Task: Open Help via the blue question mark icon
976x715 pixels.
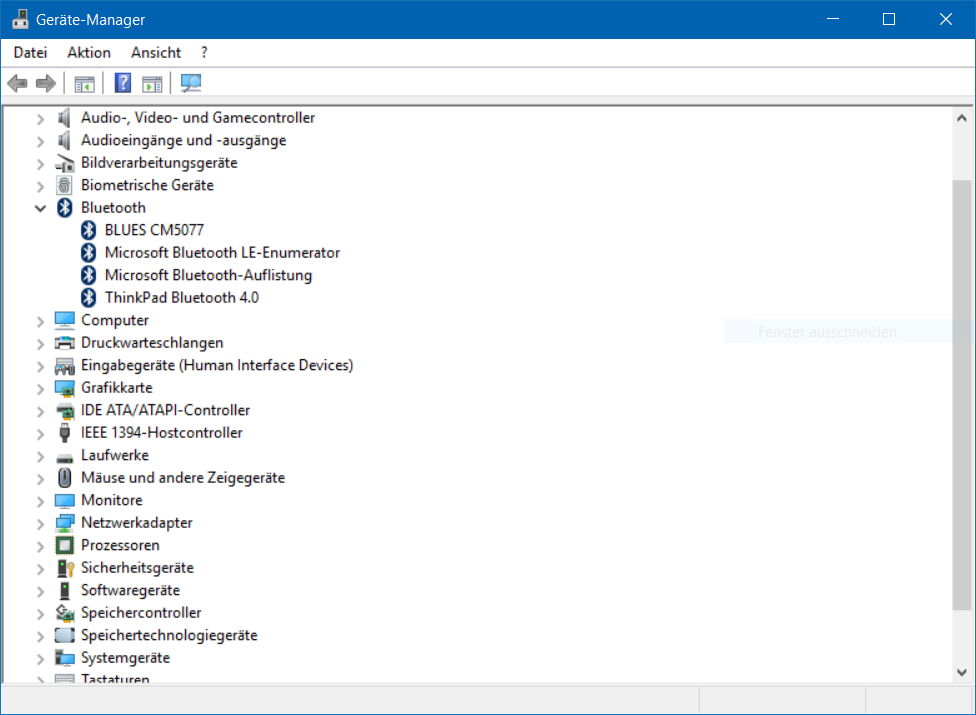Action: 123,83
